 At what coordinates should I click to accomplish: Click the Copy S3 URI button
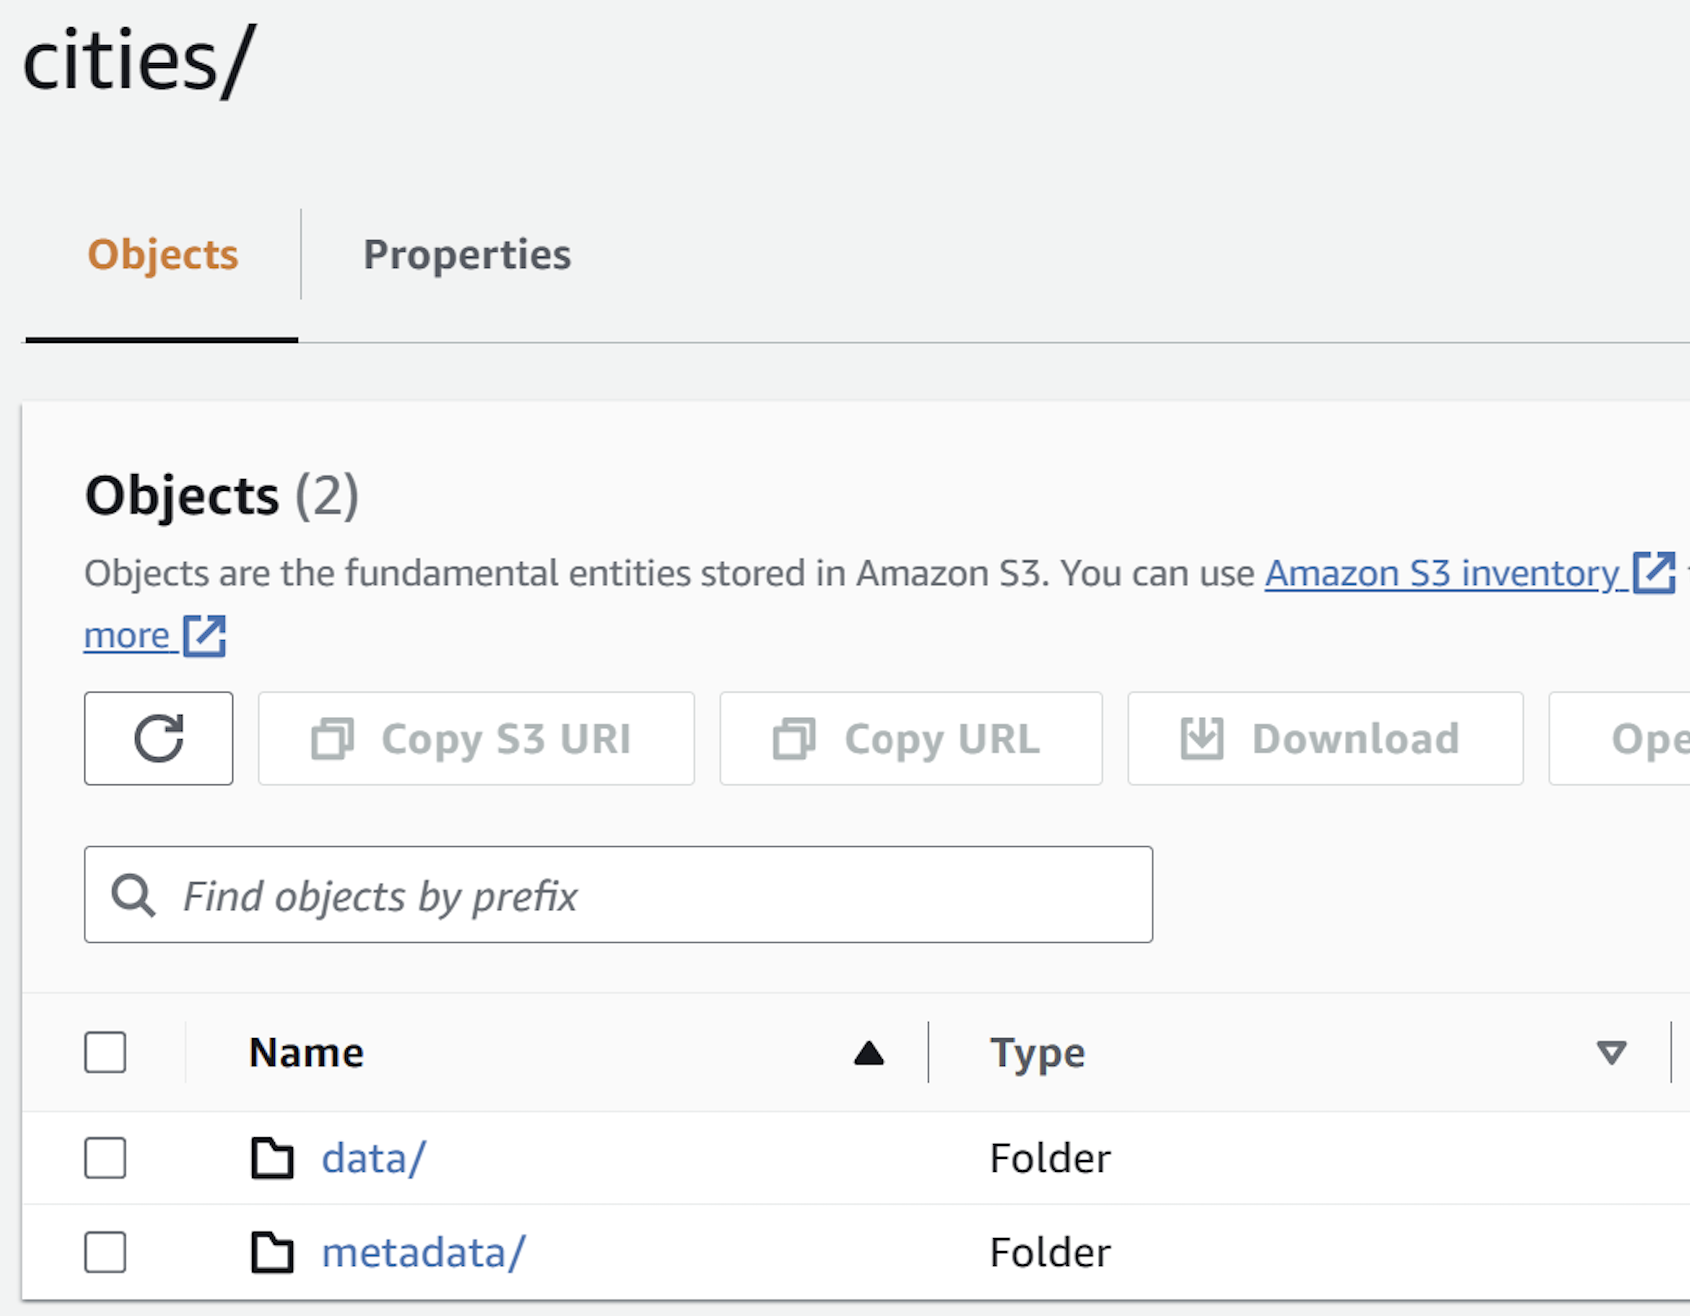[x=476, y=738]
